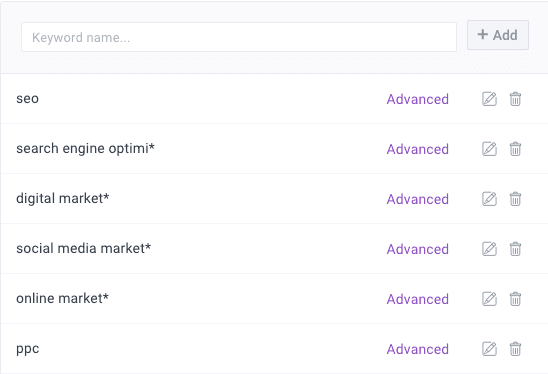
Task: Open Advanced for online market*
Action: [x=418, y=299]
